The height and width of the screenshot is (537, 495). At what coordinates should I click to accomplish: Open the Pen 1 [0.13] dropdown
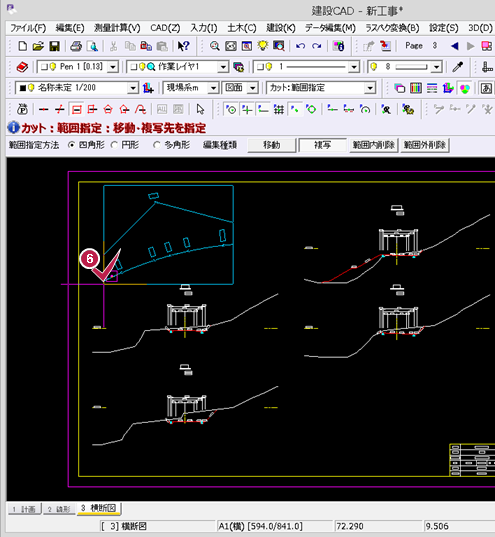coord(113,67)
